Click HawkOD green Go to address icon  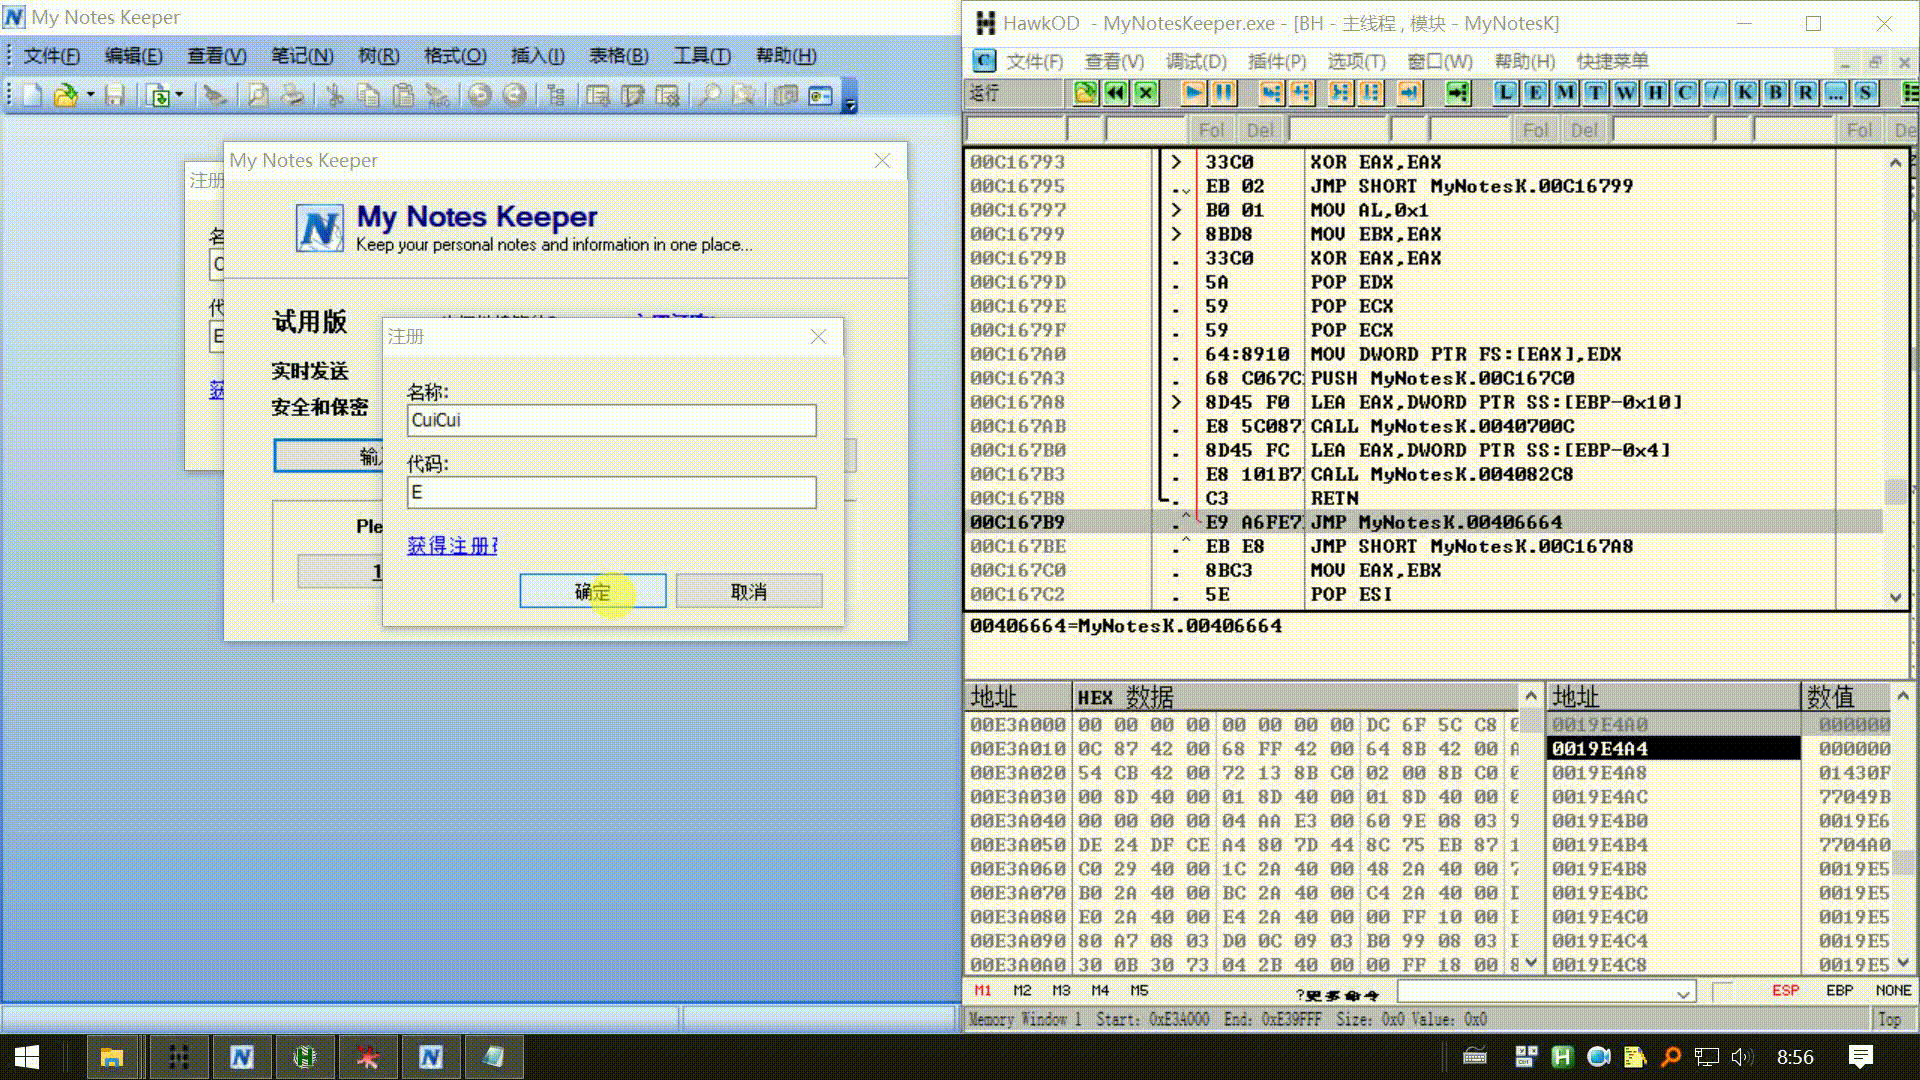(x=1458, y=93)
